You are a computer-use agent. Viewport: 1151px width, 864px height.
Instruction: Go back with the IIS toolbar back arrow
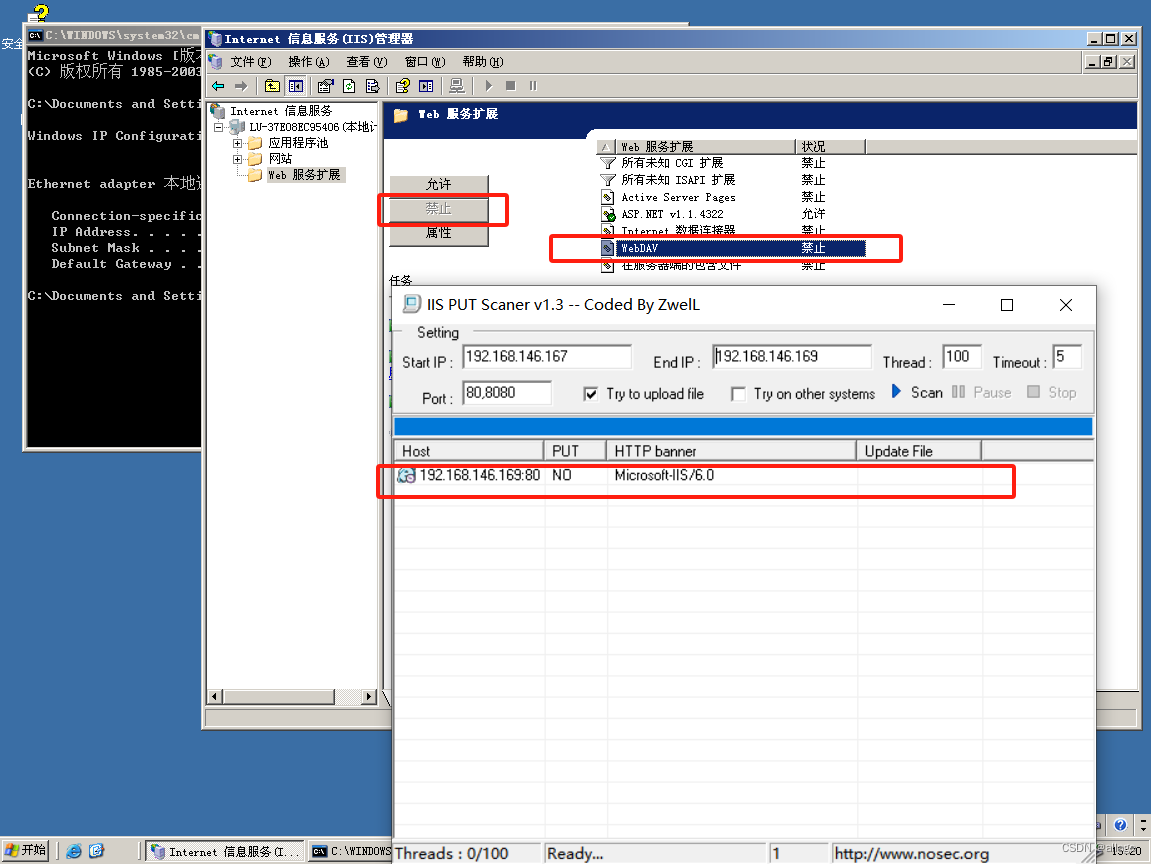(218, 86)
